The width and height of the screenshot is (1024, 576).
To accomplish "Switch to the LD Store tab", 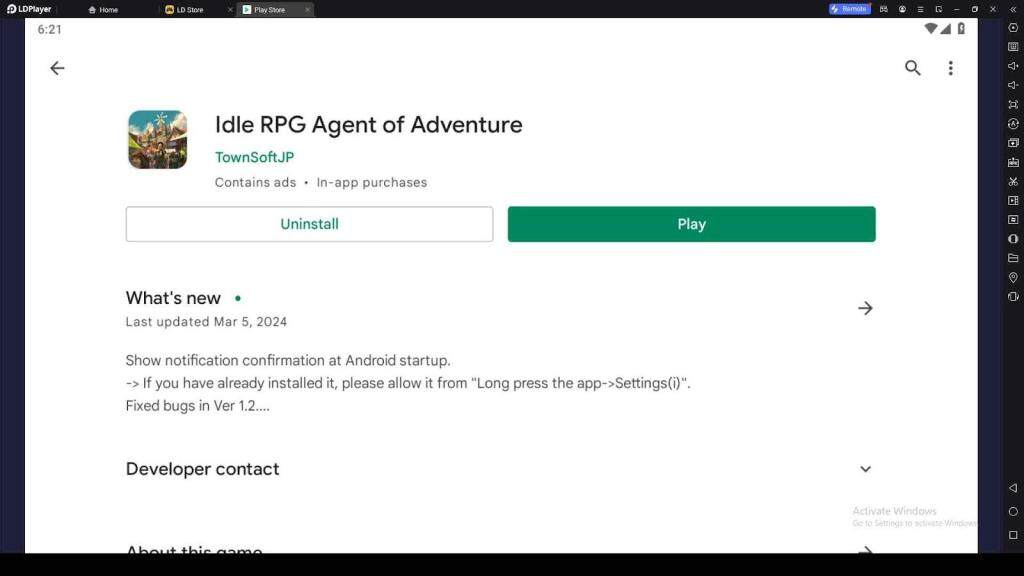I will [184, 10].
